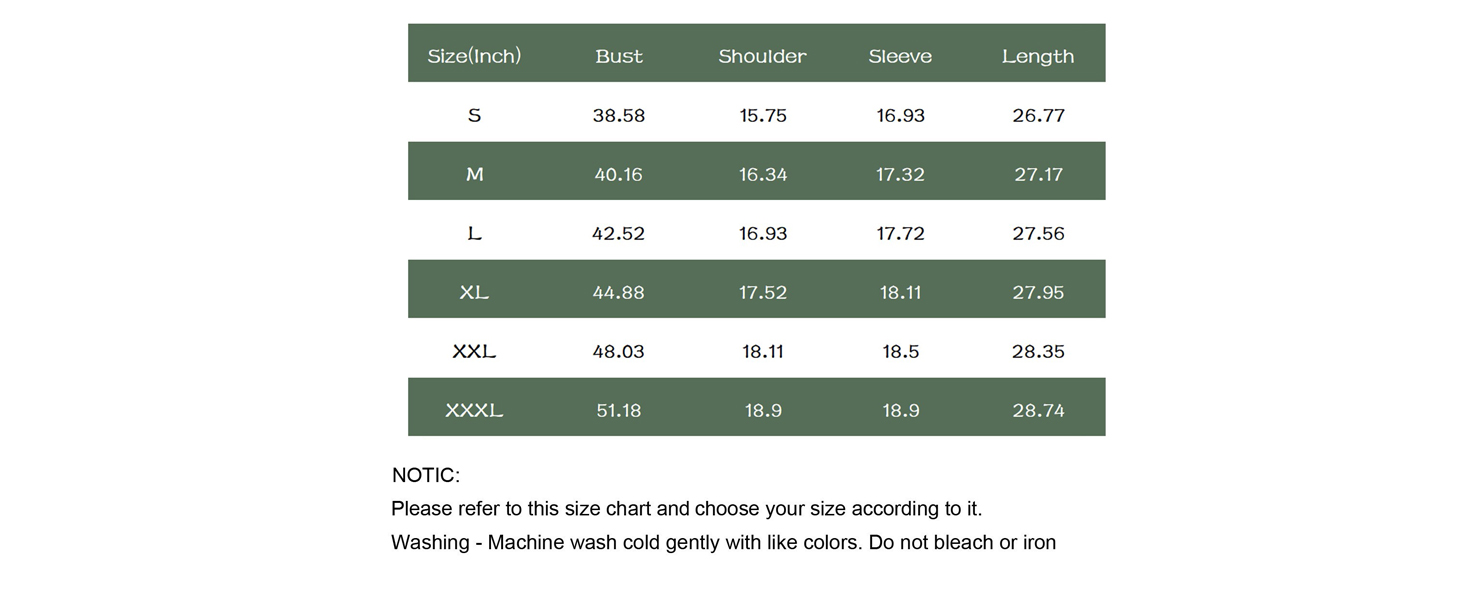Click the Size(Inch) column header

pos(474,56)
